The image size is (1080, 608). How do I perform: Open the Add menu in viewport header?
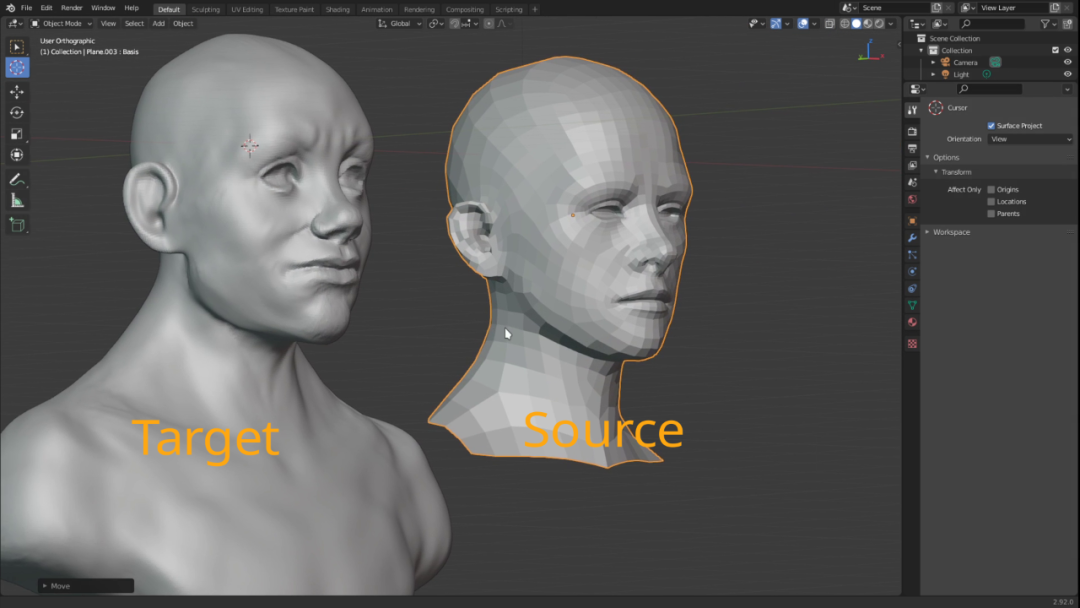(x=158, y=23)
